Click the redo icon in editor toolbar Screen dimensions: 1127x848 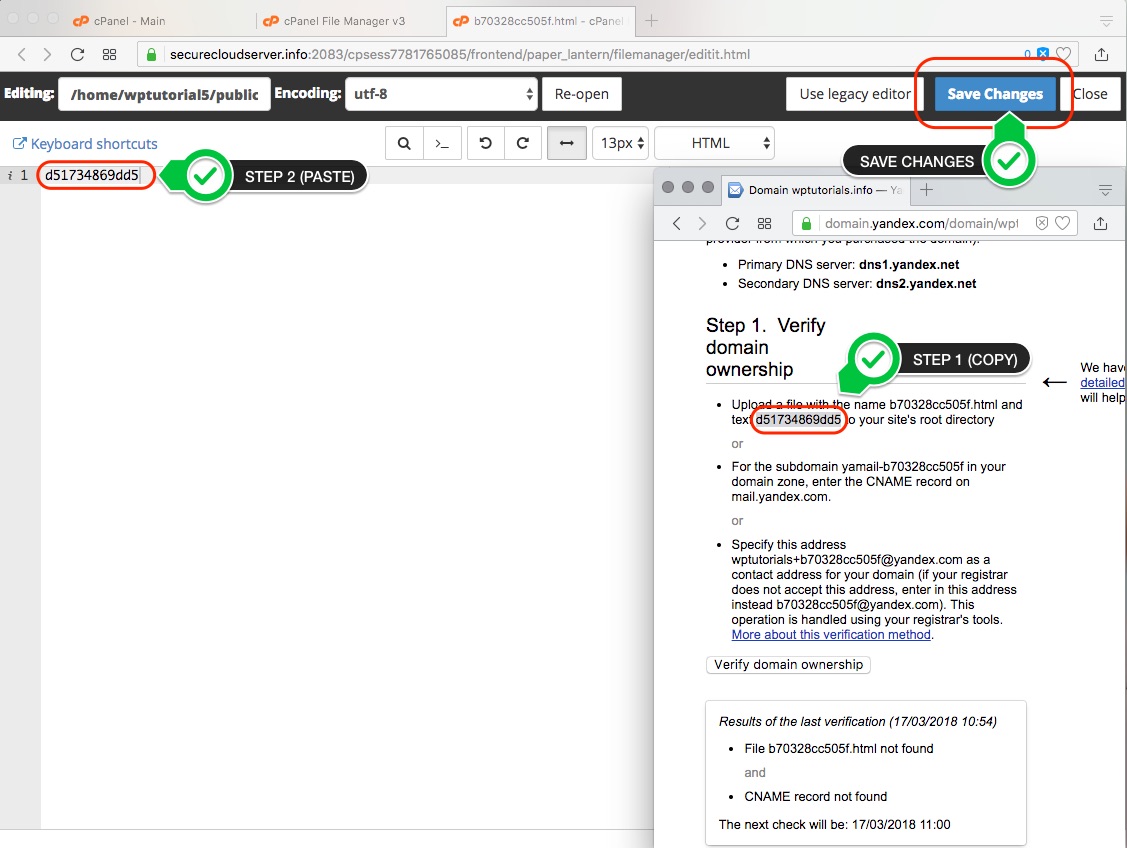click(523, 143)
